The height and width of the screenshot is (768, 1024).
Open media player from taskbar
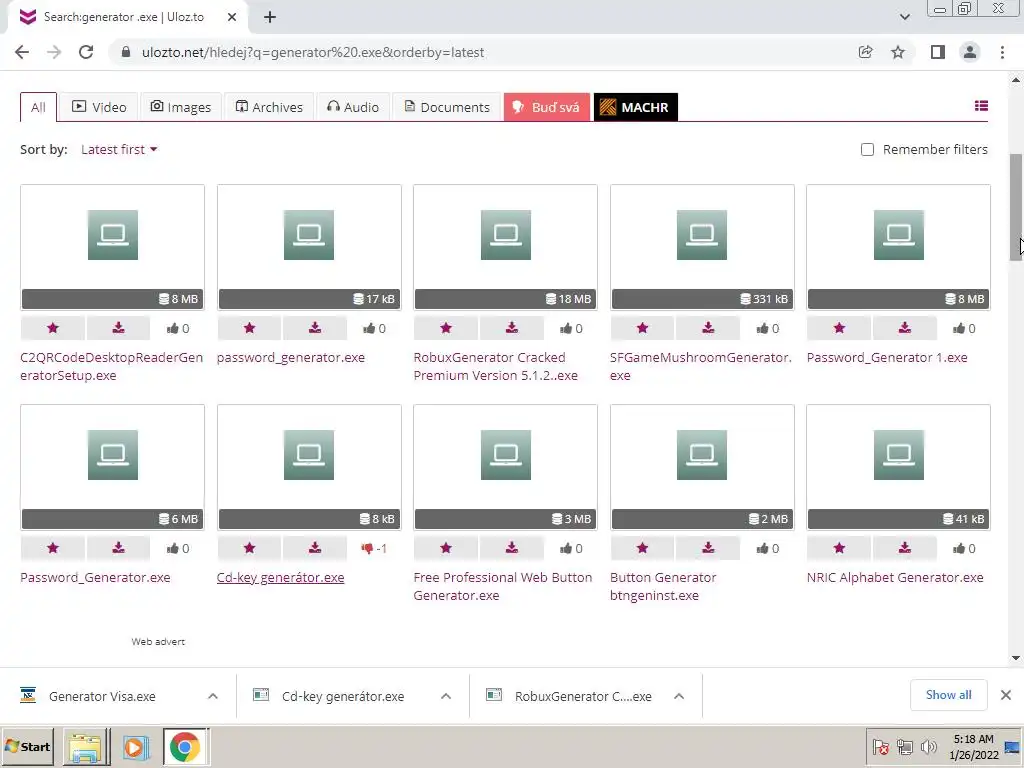pos(136,746)
